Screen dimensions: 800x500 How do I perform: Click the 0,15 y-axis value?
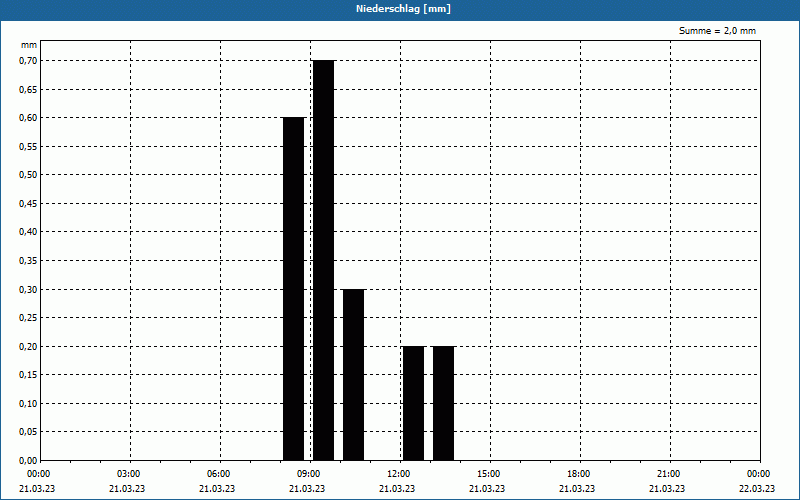click(28, 375)
